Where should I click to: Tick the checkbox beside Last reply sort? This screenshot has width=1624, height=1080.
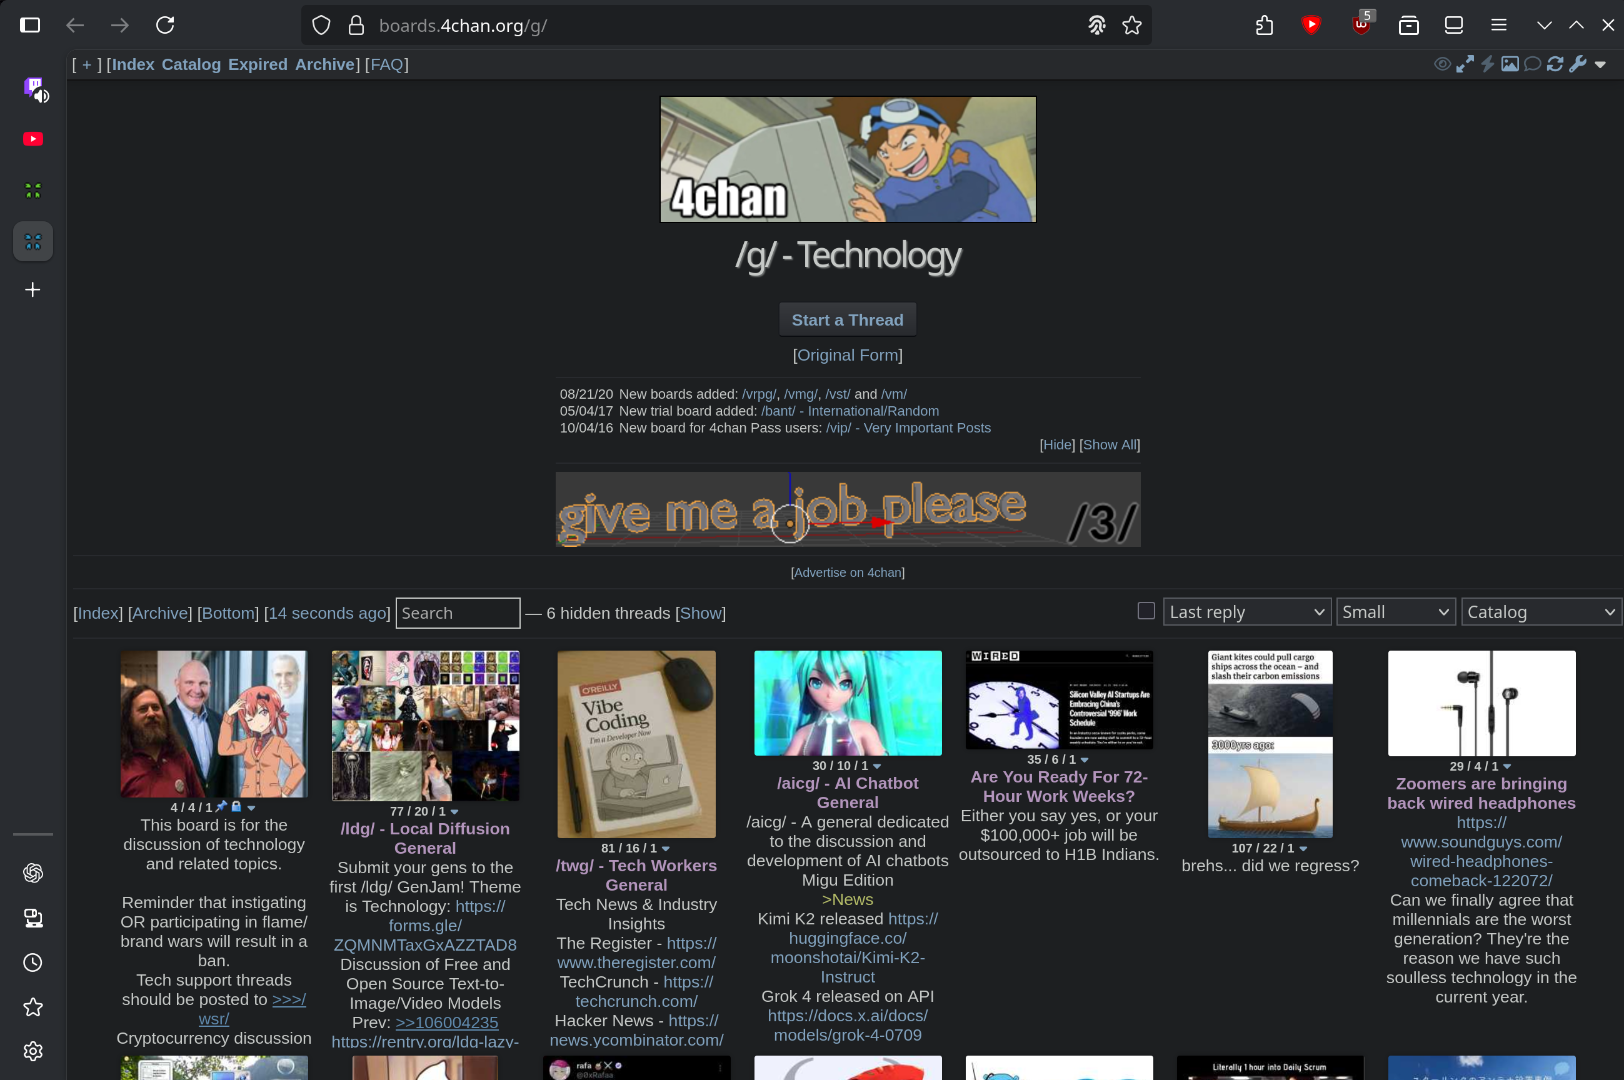pos(1146,611)
